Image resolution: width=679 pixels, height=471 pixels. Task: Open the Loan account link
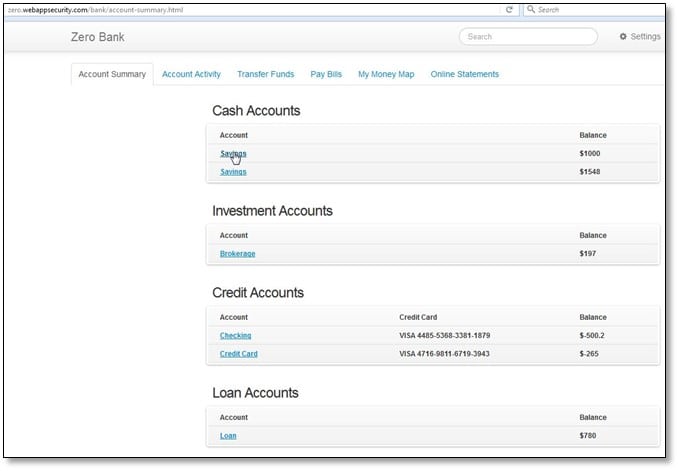tap(228, 436)
